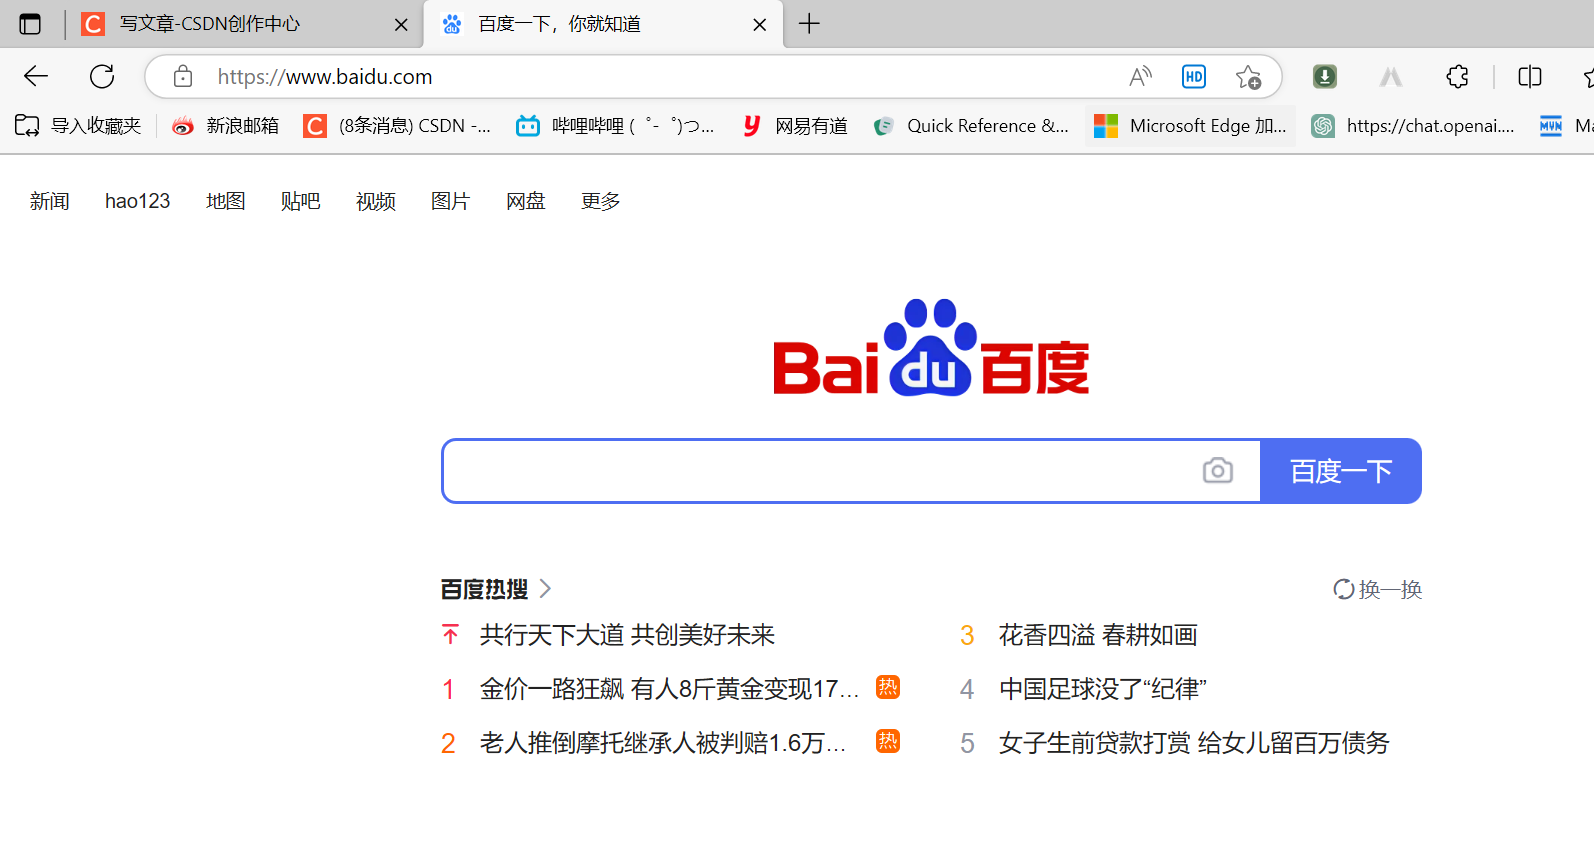Search by image camera icon
Screen dimensions: 1594x862
click(x=1217, y=470)
